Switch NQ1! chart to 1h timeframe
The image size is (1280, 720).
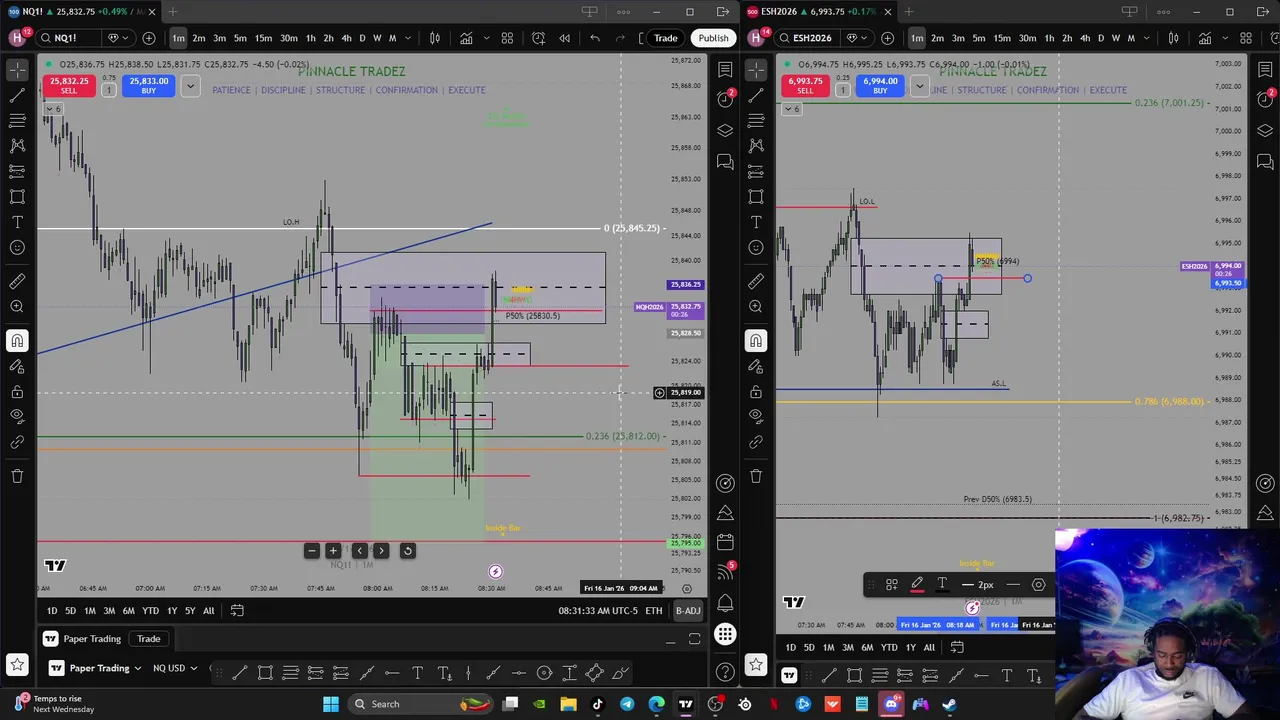coord(310,38)
